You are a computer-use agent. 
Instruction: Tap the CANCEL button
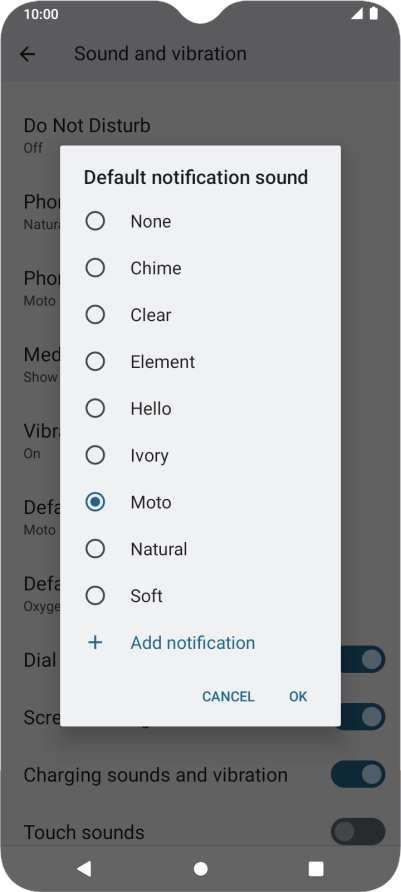(228, 696)
